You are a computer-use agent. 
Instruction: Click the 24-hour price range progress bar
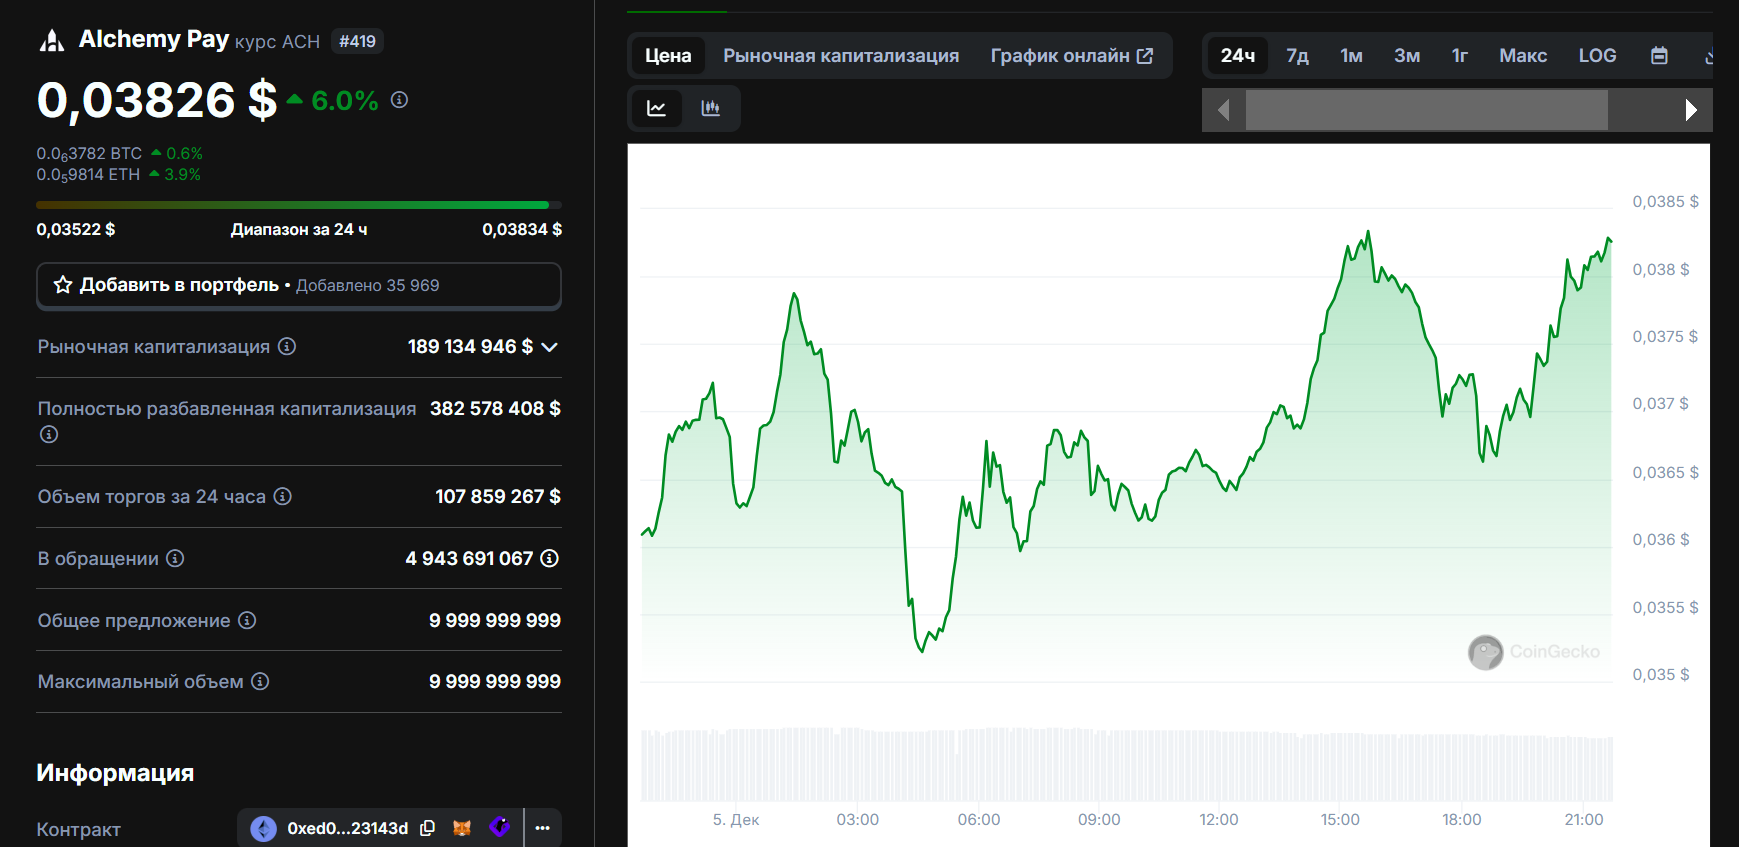coord(299,205)
